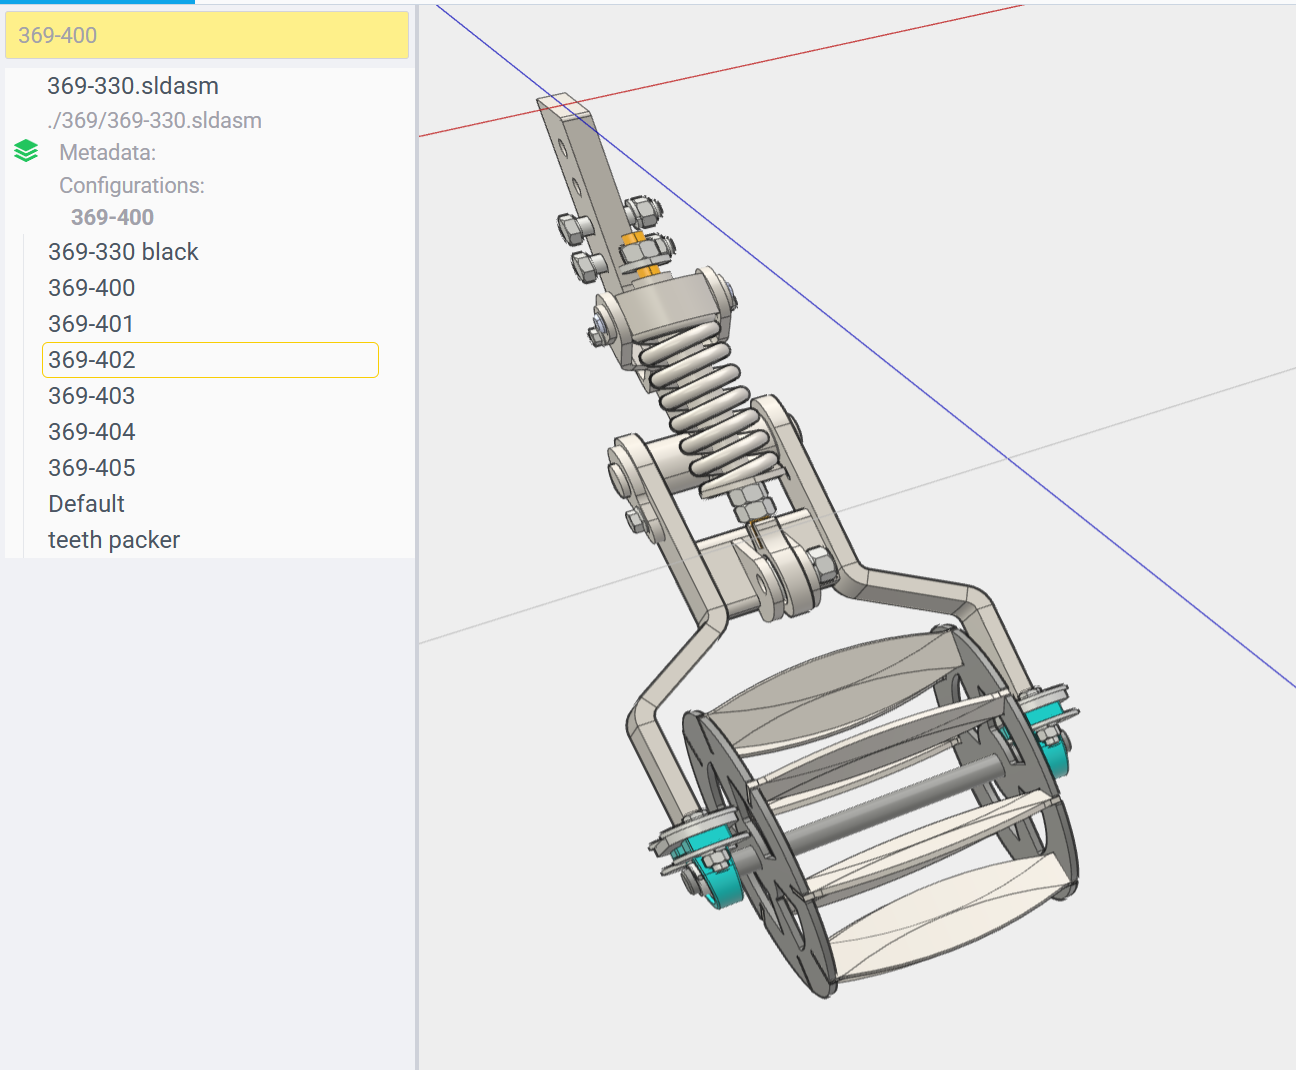Image resolution: width=1296 pixels, height=1070 pixels.
Task: Select the 369-330 black configuration
Action: (x=123, y=252)
